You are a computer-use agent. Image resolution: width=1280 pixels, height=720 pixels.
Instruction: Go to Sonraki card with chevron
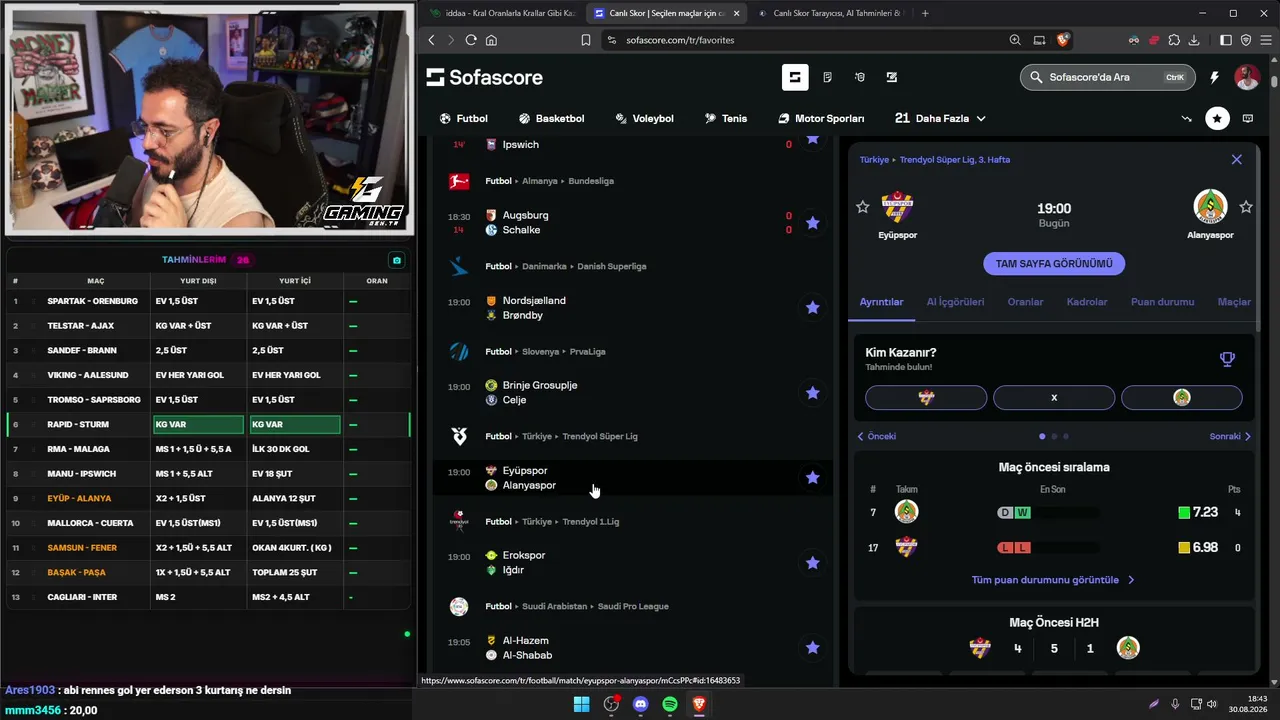point(1230,436)
